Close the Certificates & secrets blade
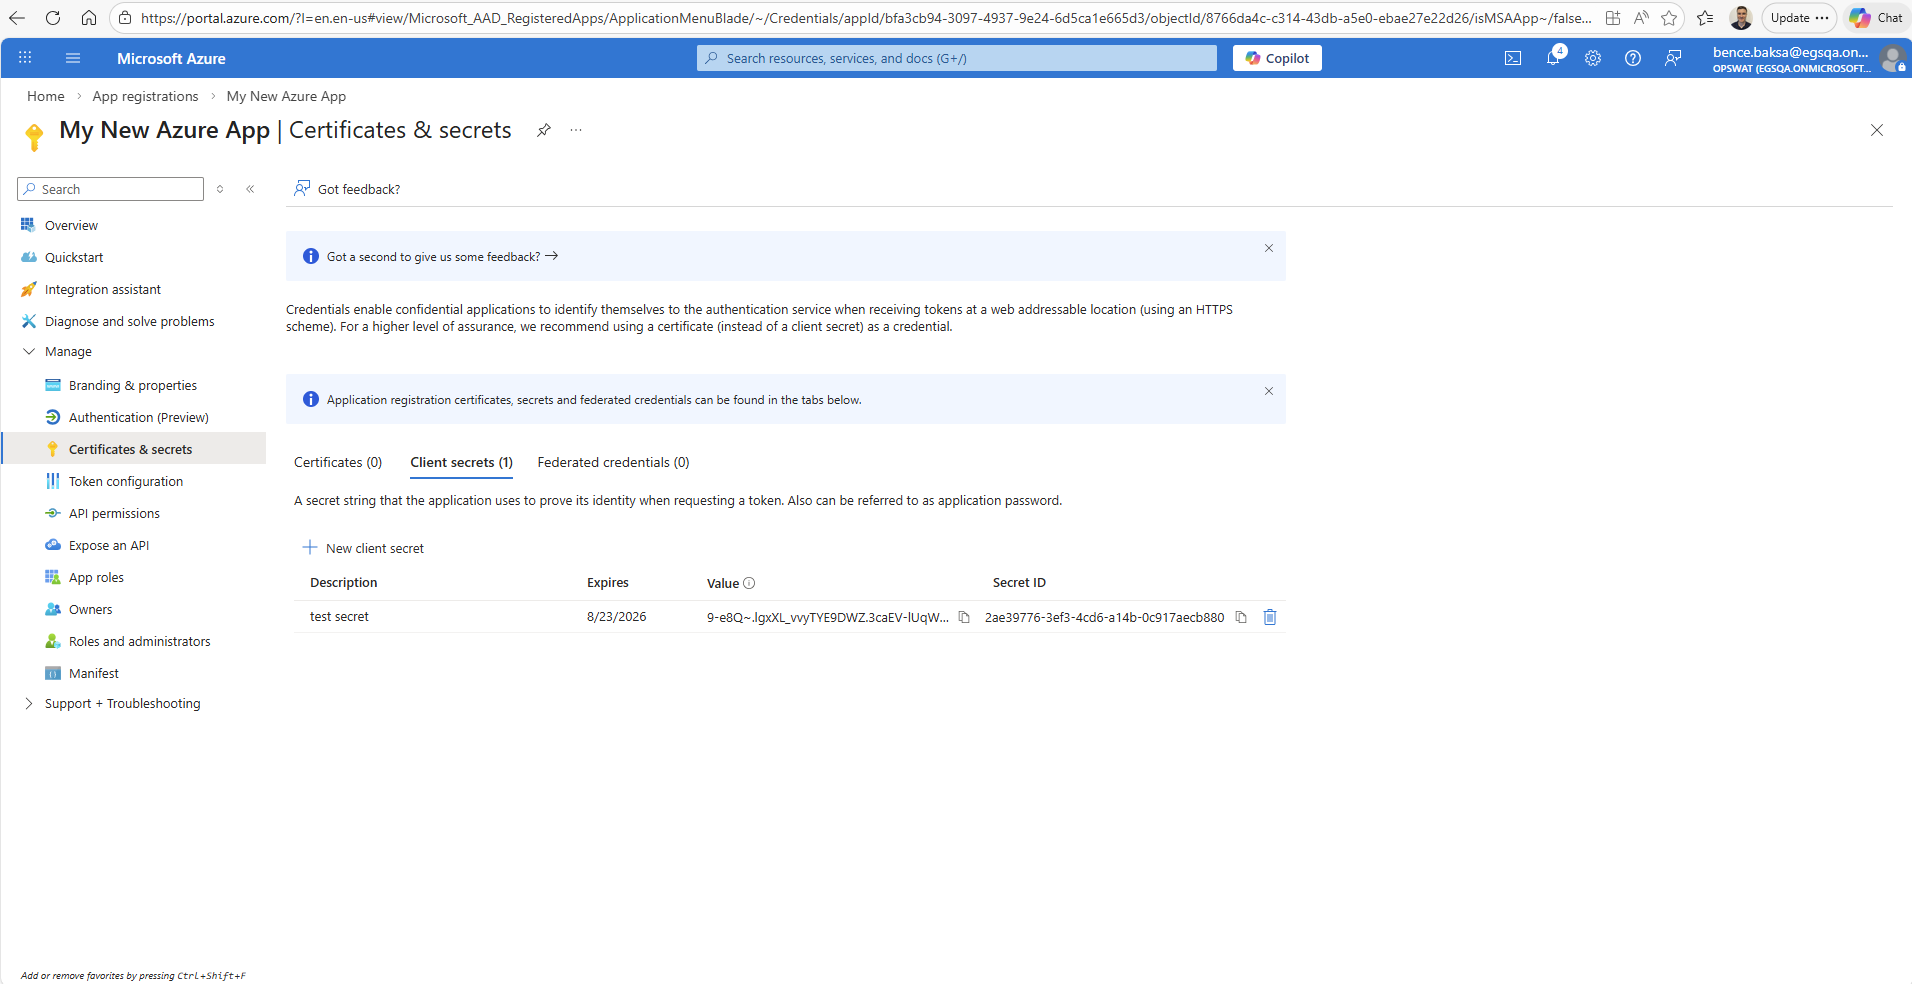Viewport: 1912px width, 984px height. point(1877,130)
